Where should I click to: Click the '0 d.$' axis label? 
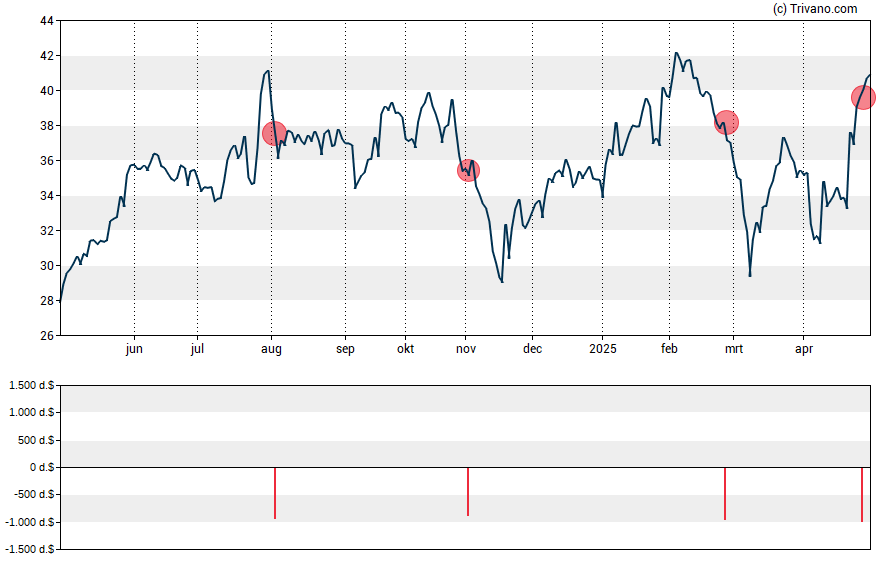click(42, 467)
